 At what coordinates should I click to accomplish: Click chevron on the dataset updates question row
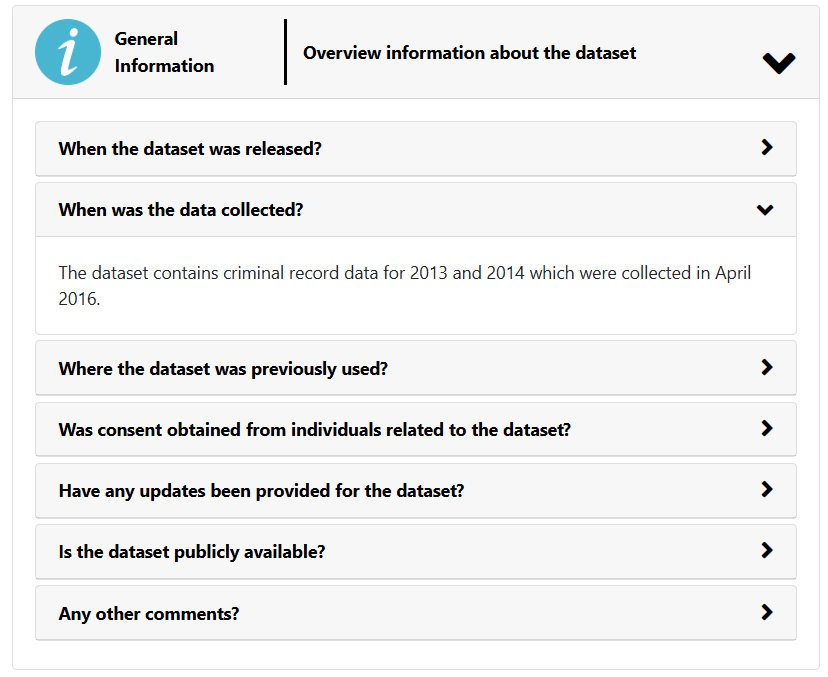(767, 489)
